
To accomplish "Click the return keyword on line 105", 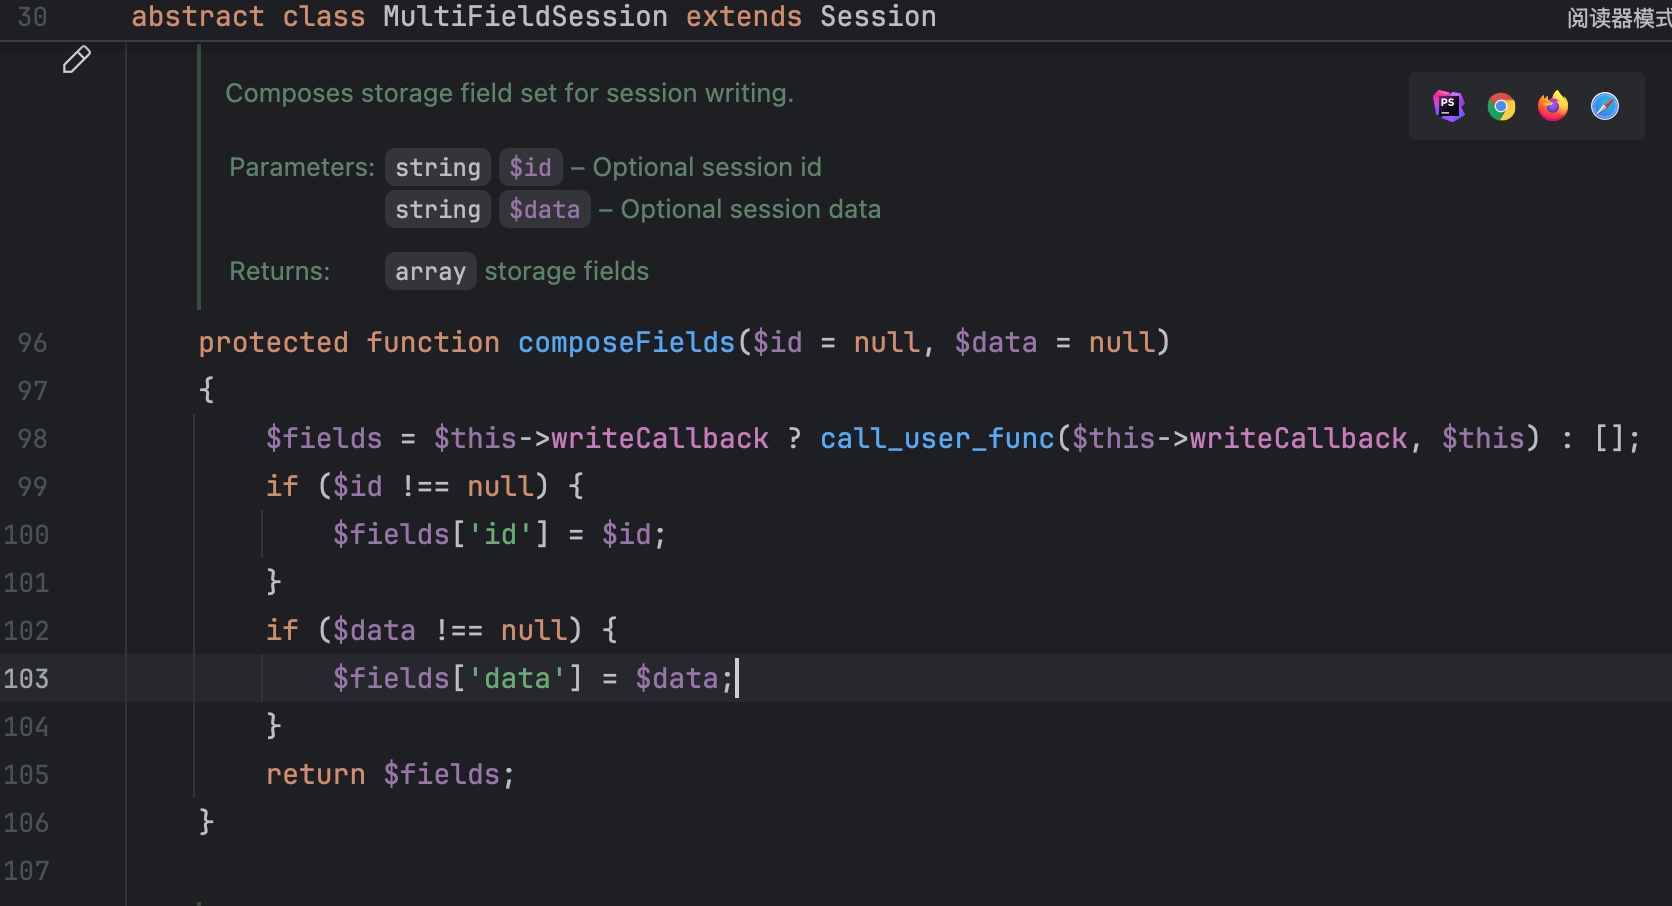I will click(315, 775).
